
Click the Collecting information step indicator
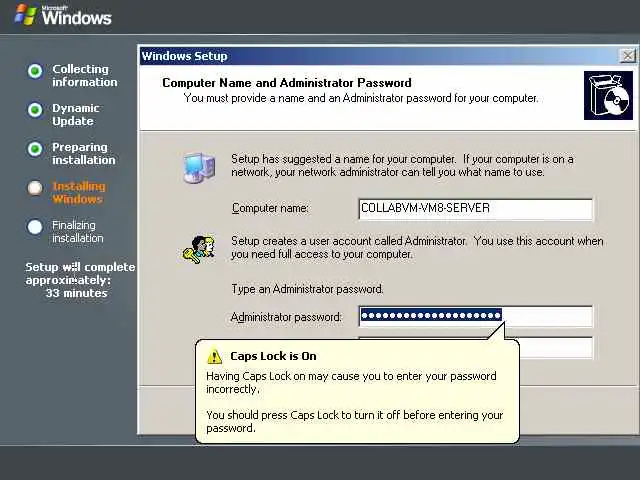tap(35, 71)
